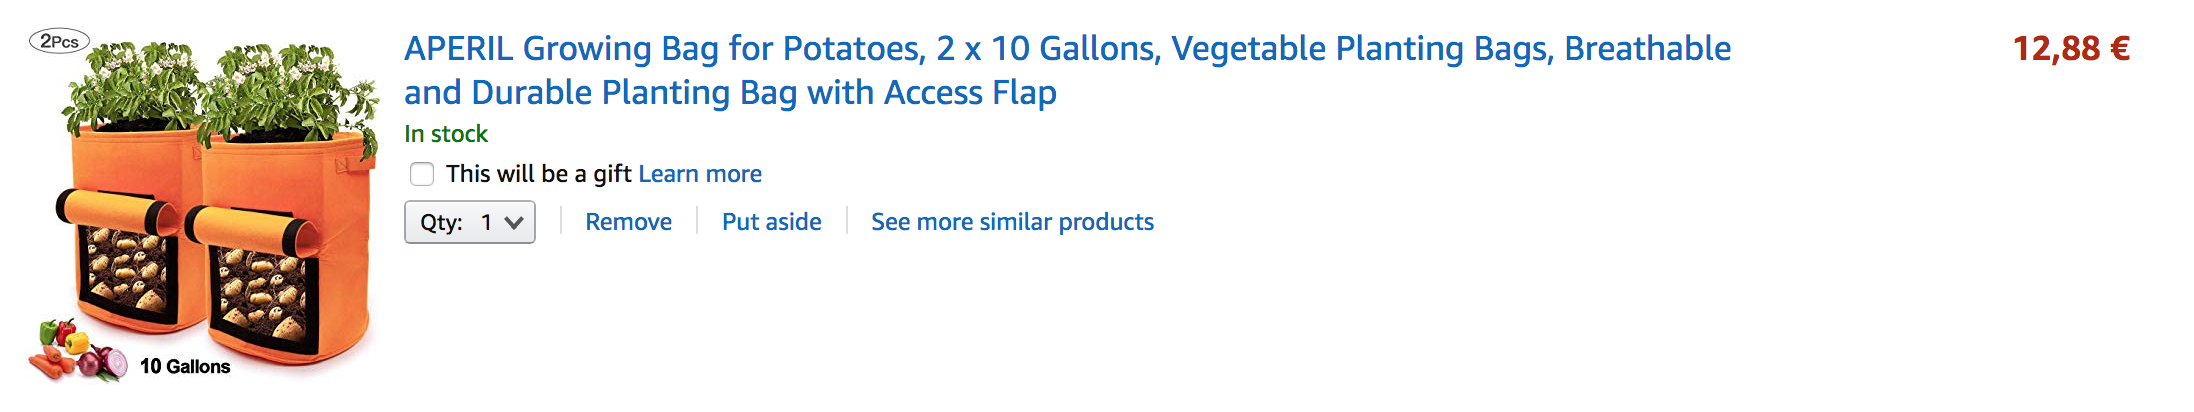
Task: Click 'Put aside' to save item
Action: (771, 222)
